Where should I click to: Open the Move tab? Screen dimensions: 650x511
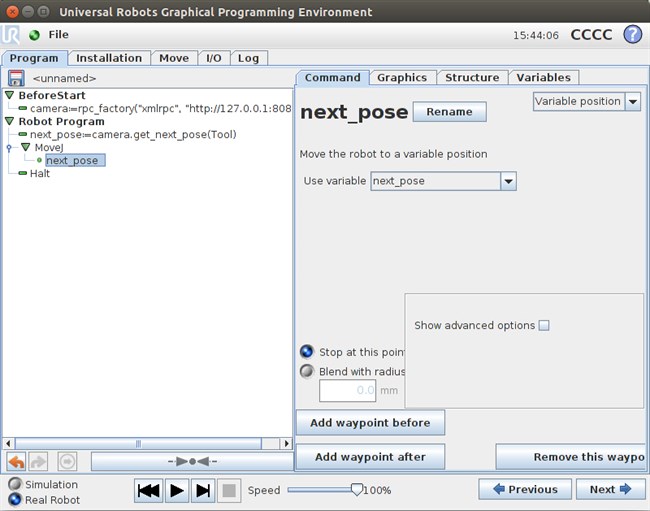click(174, 58)
